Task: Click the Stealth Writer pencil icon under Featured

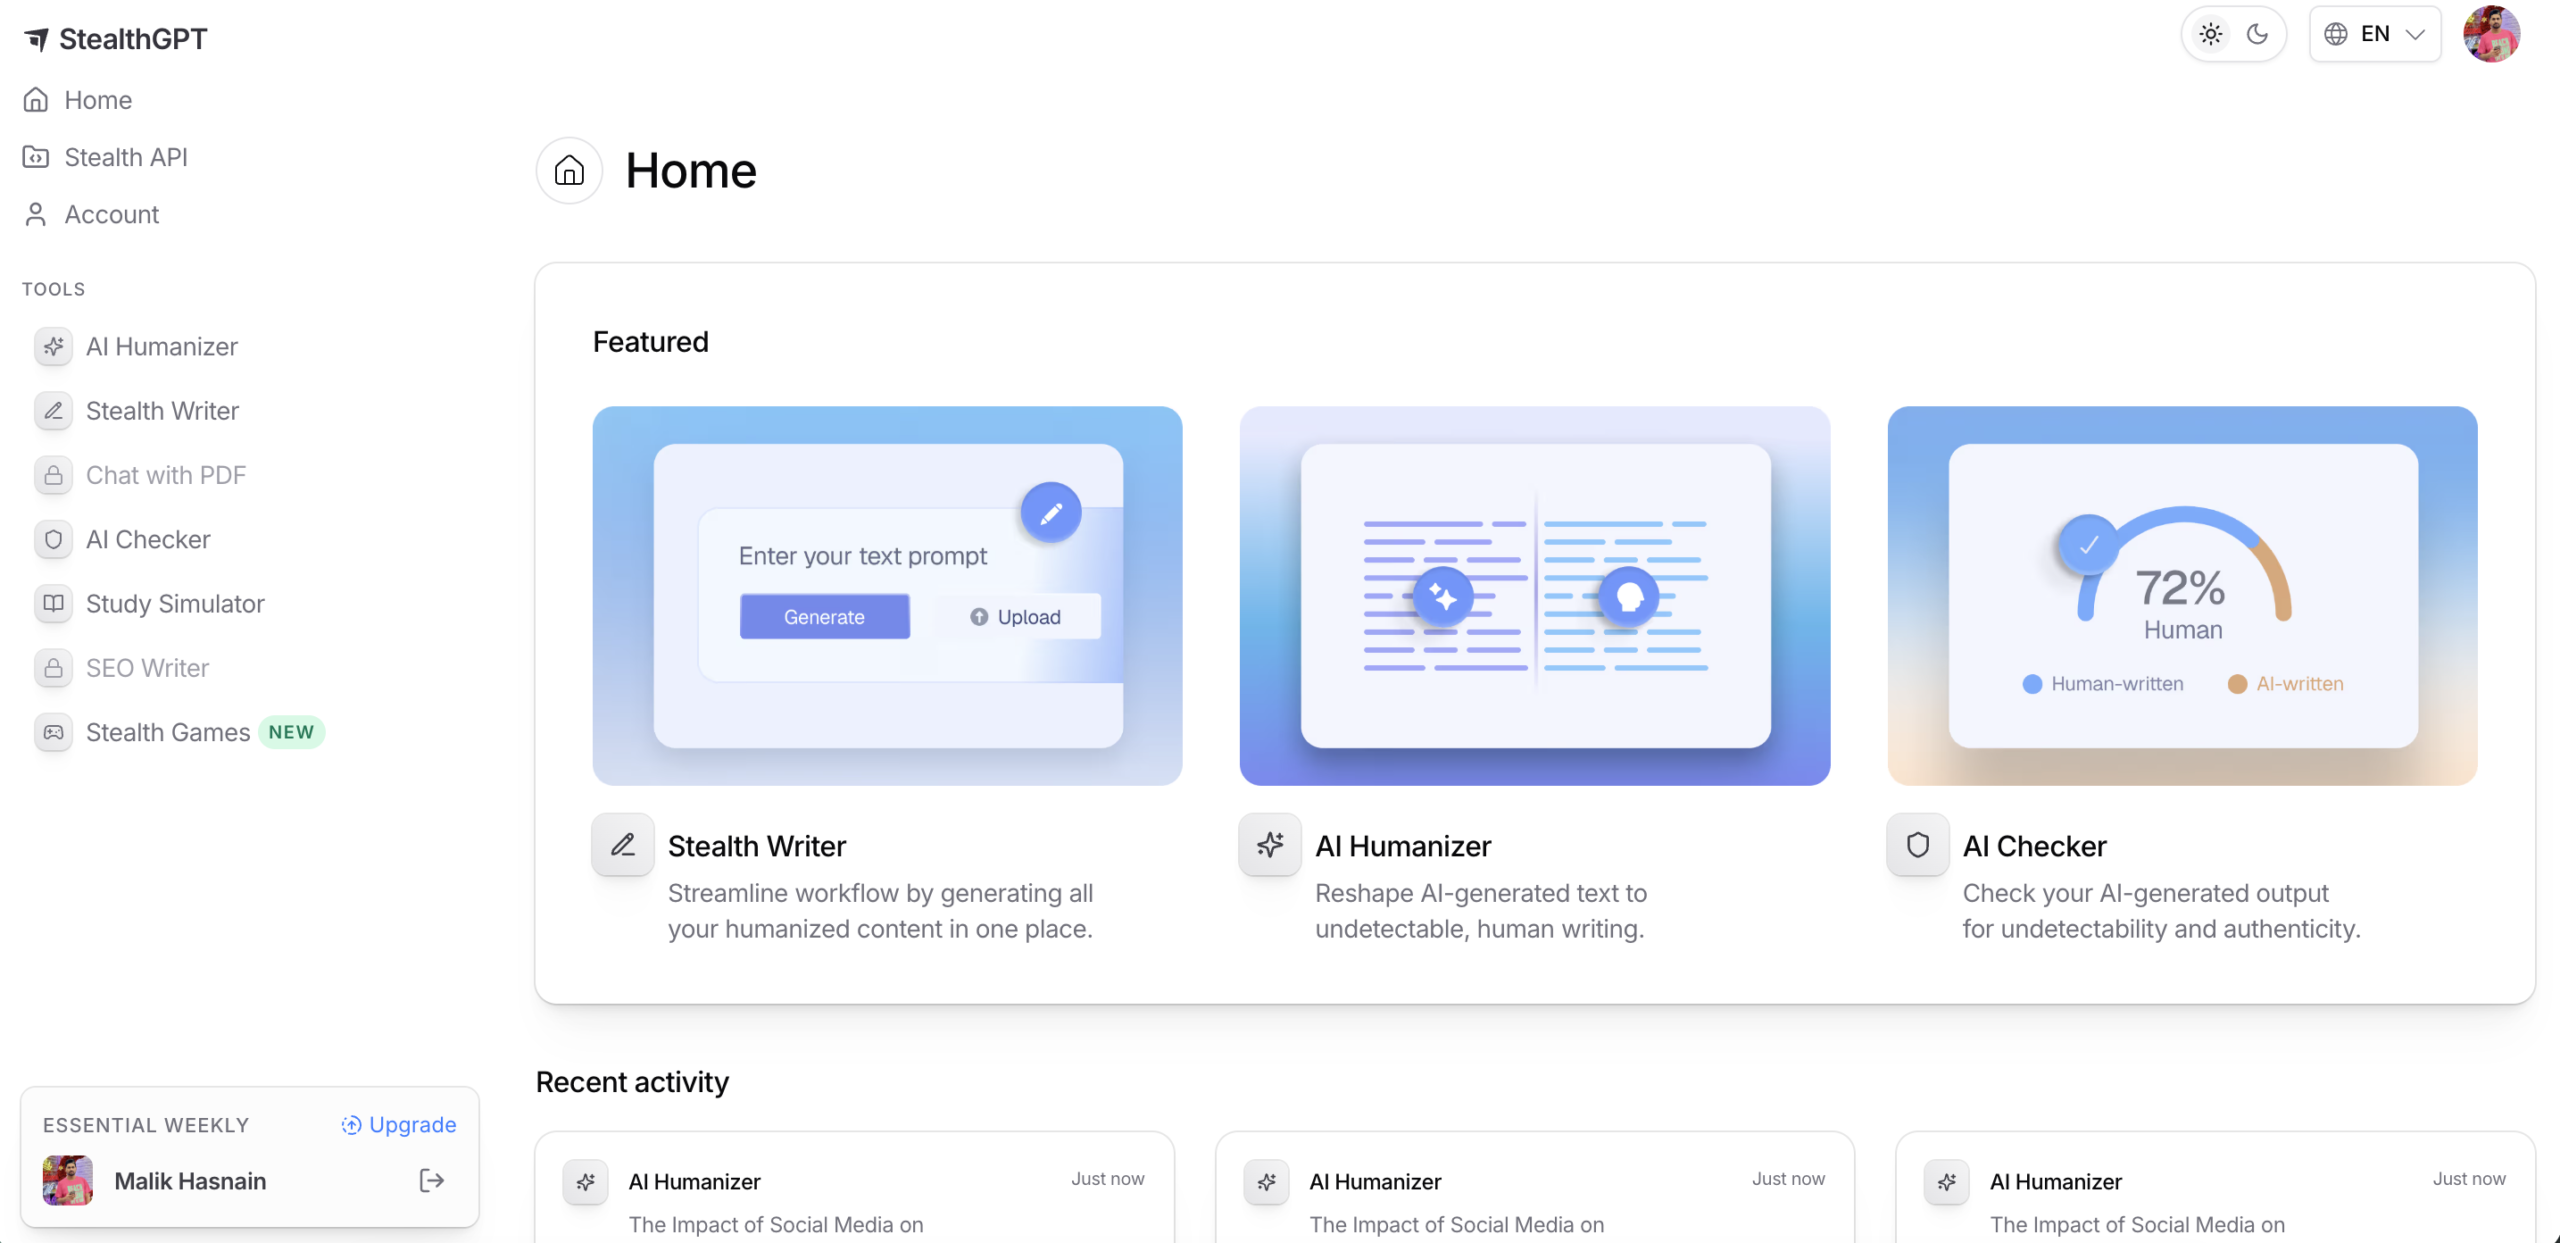Action: coord(623,845)
